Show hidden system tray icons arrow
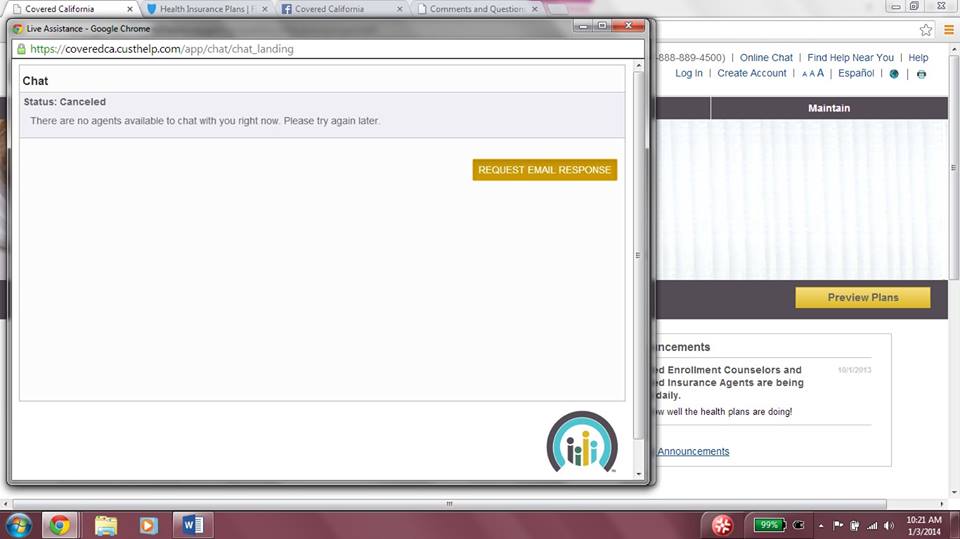The width and height of the screenshot is (960, 539). click(821, 526)
